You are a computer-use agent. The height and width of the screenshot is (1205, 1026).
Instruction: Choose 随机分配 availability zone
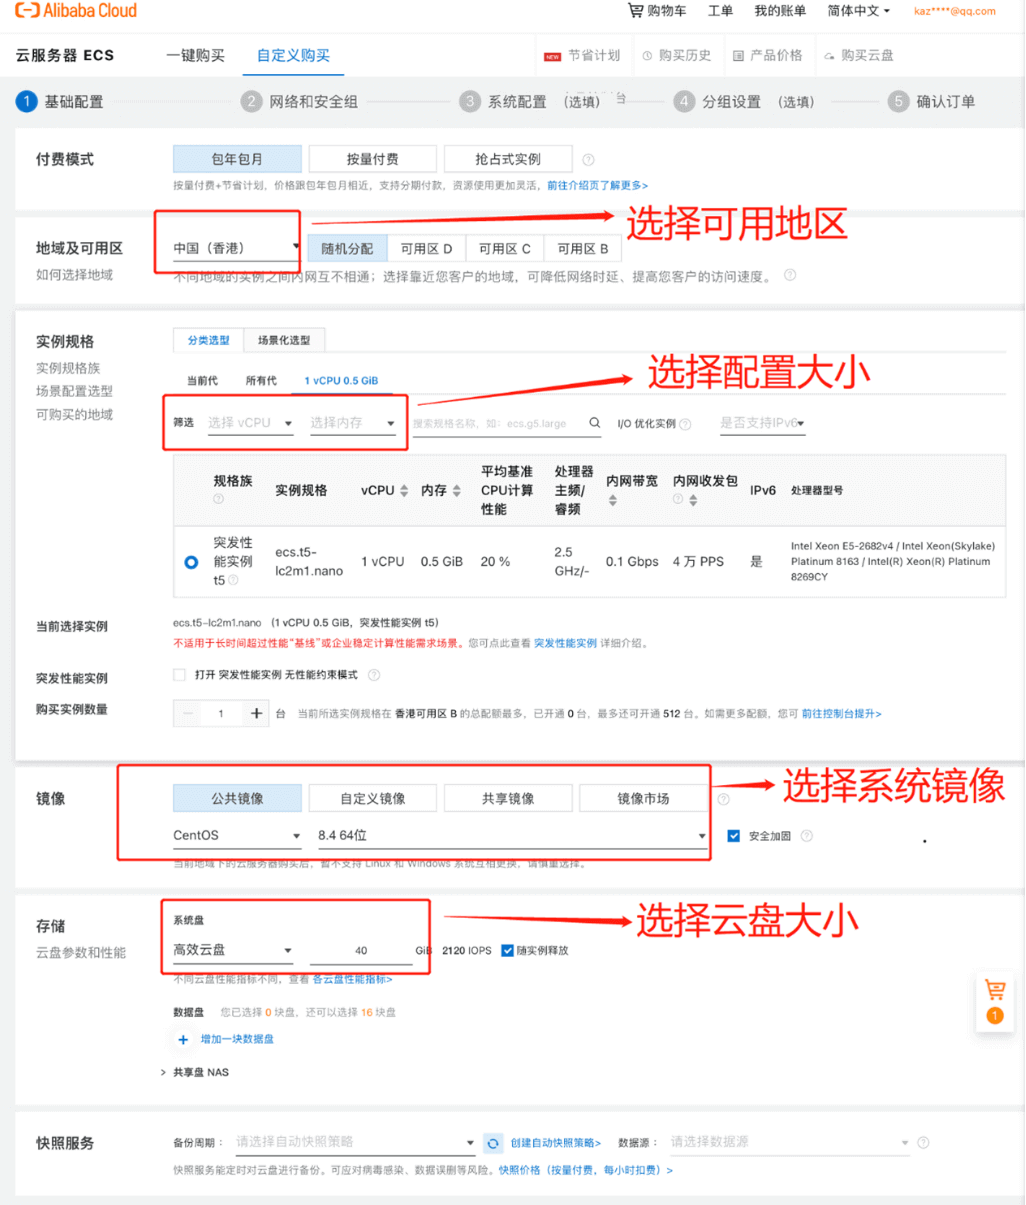[347, 249]
